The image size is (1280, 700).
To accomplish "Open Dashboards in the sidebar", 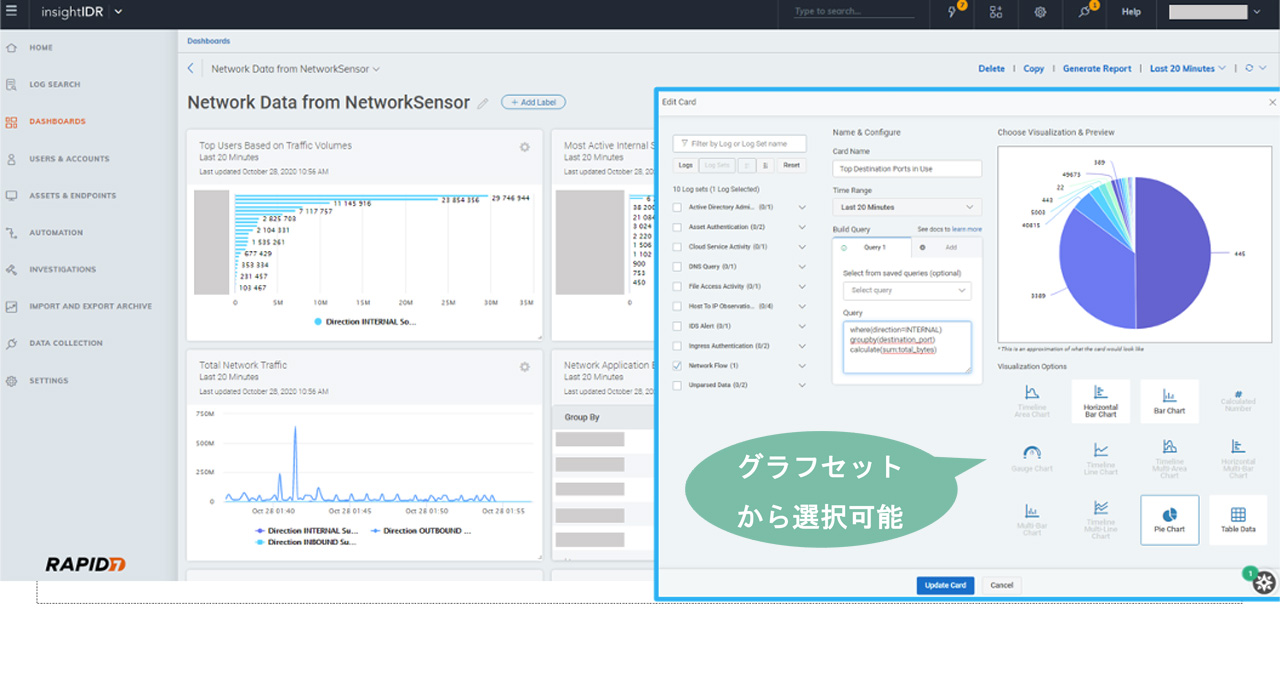I will [x=57, y=122].
